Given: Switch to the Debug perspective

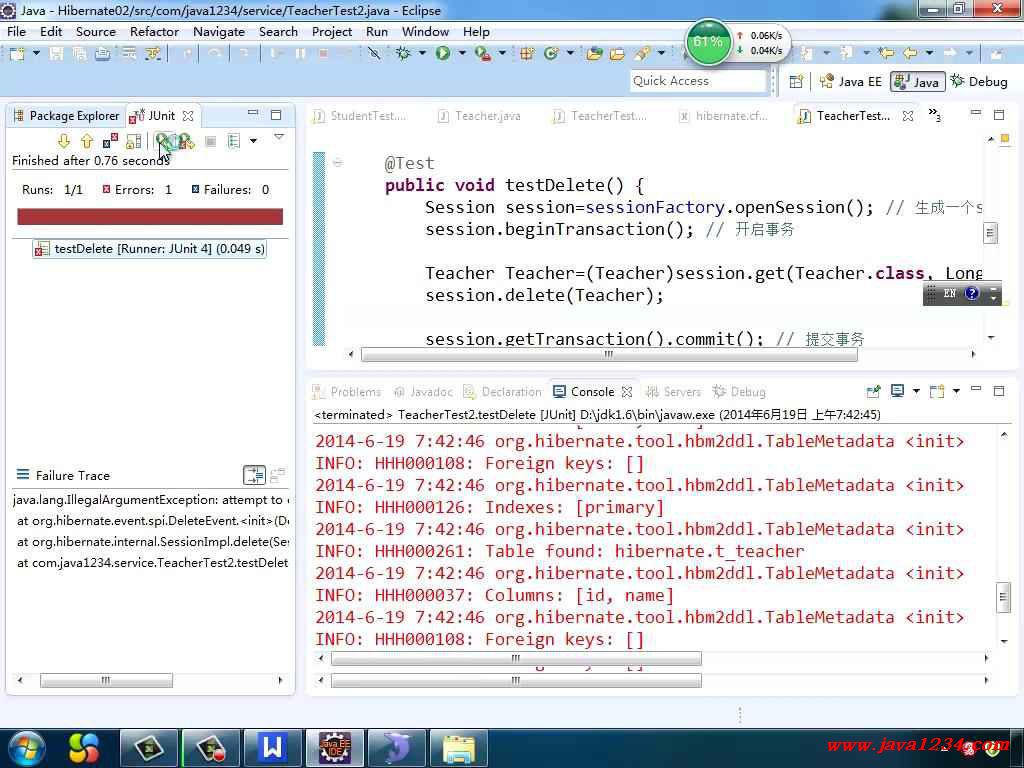Looking at the screenshot, I should [979, 82].
